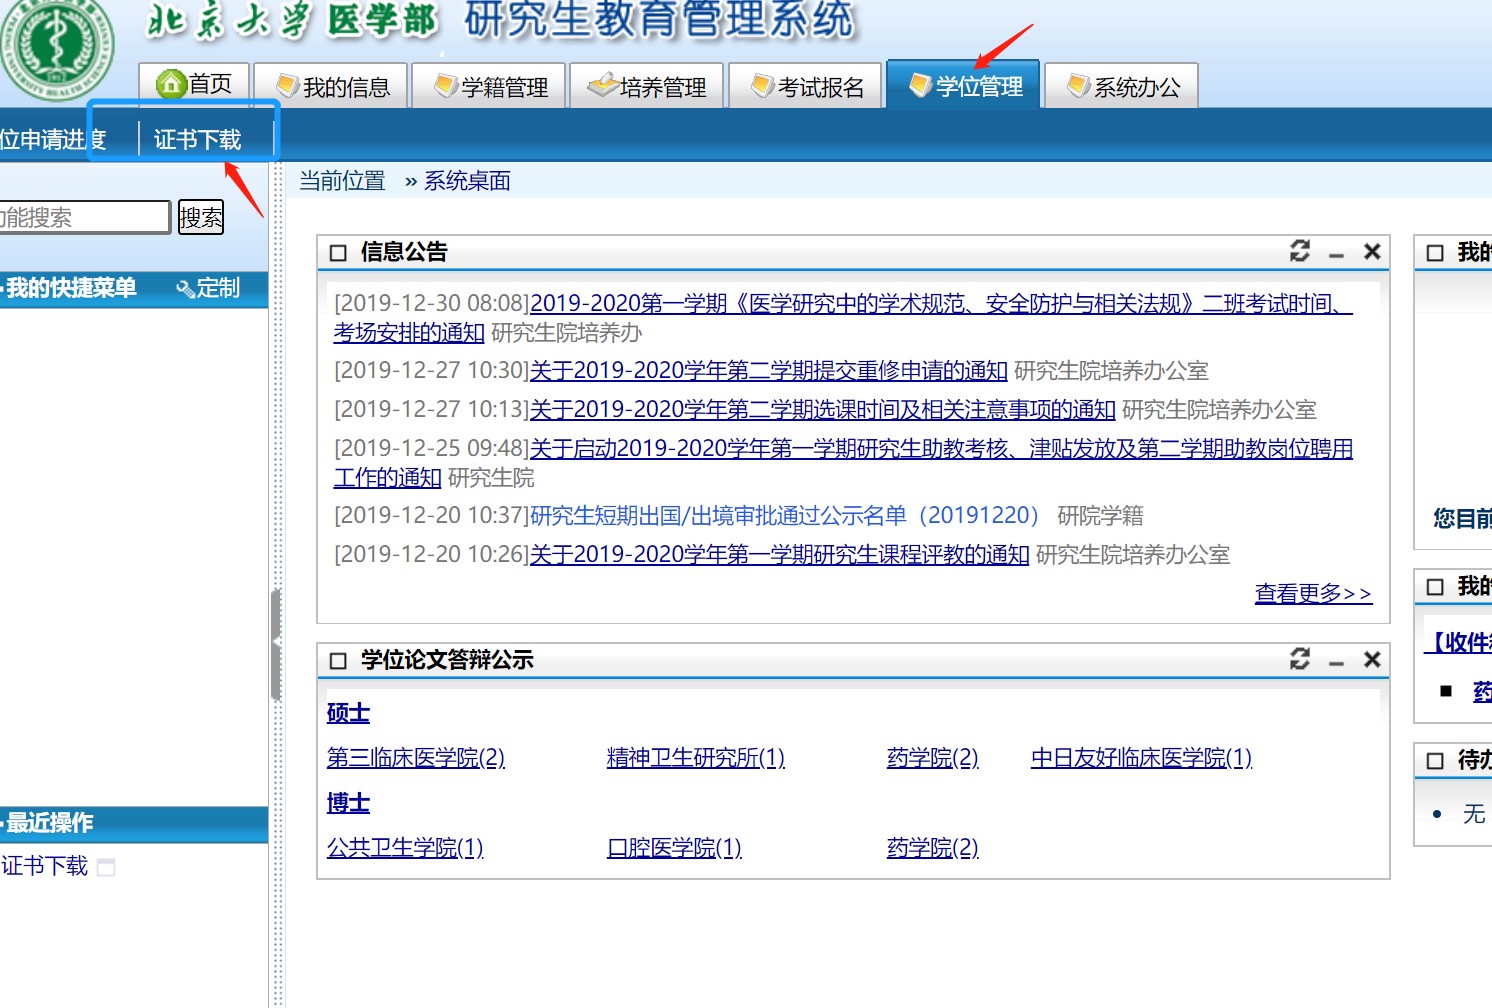Open the 提交重修申请的通知 notice
Image resolution: width=1492 pixels, height=1008 pixels.
click(768, 371)
